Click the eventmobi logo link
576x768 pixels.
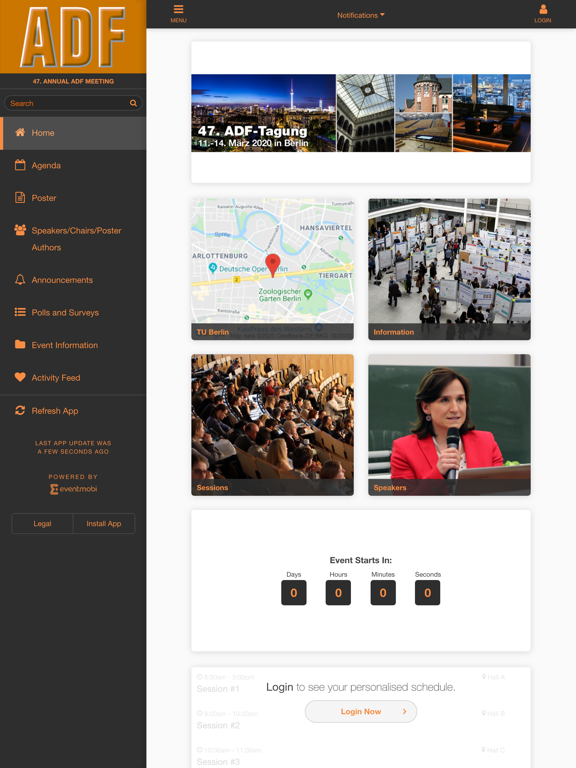[x=73, y=489]
